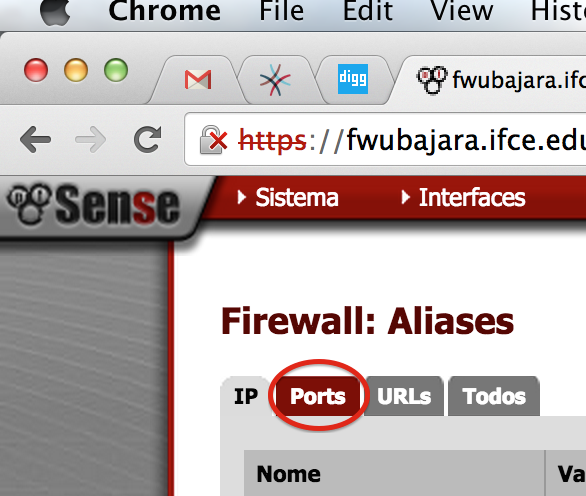Click the insecure padlock icon

point(213,140)
